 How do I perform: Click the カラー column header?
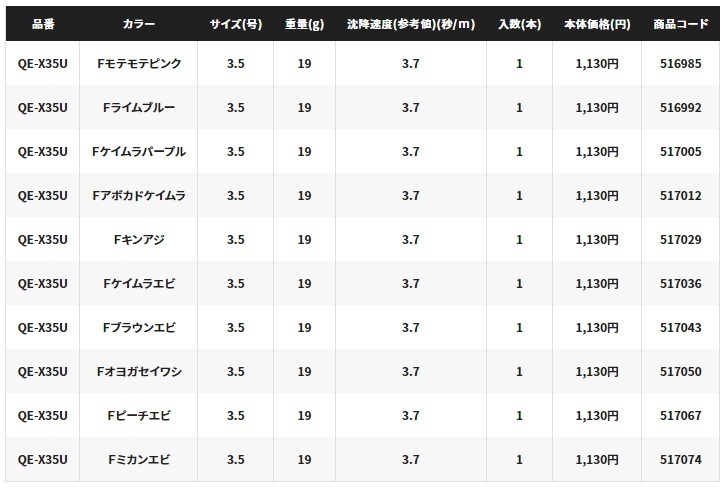pyautogui.click(x=138, y=21)
